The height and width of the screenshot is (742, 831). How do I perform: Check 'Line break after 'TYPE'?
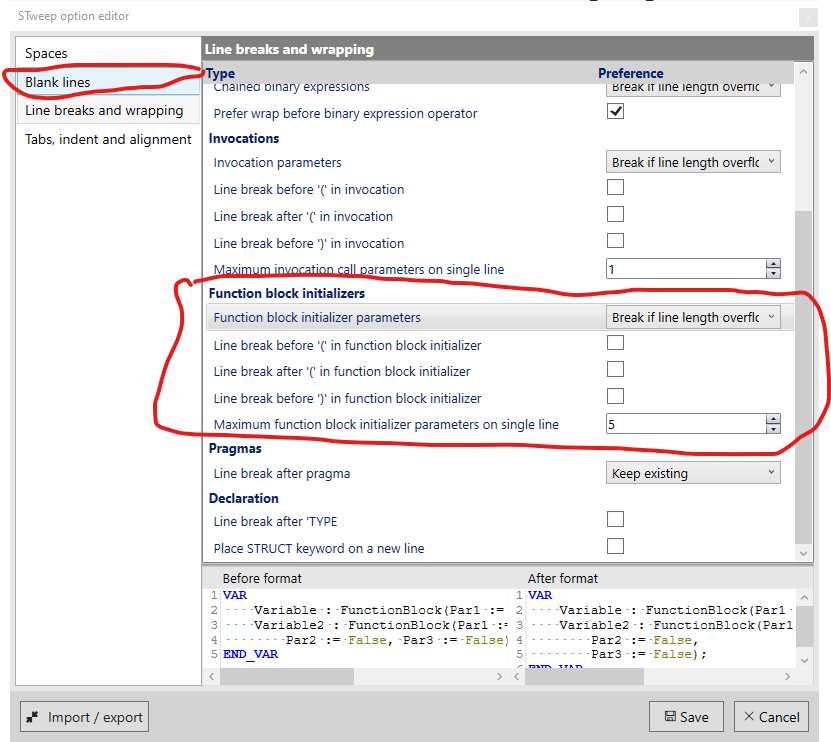[615, 518]
